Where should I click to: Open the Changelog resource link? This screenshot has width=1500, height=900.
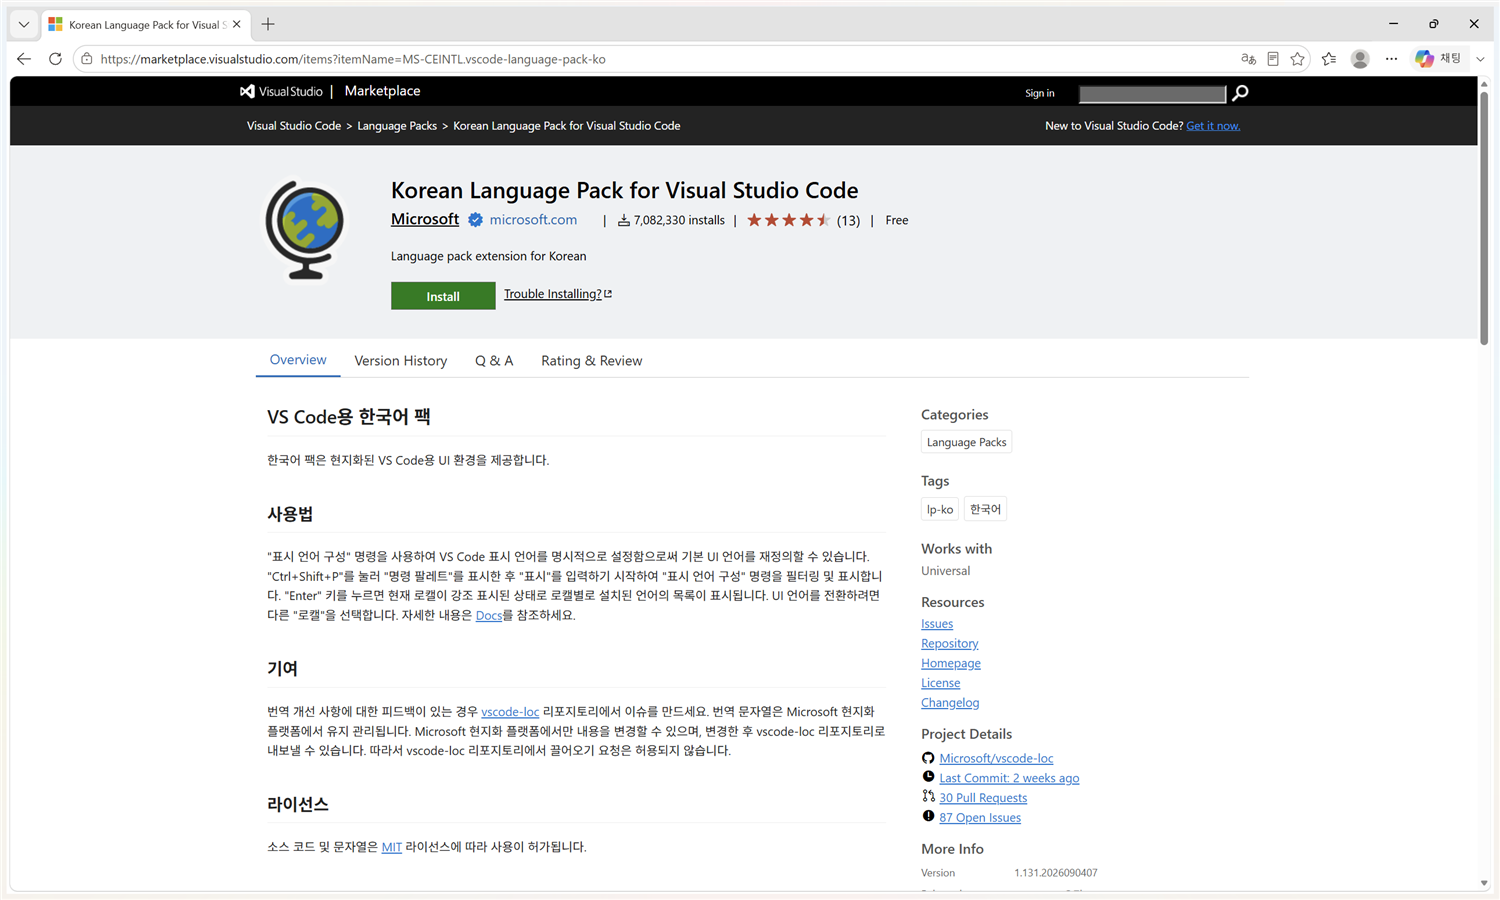pos(950,703)
